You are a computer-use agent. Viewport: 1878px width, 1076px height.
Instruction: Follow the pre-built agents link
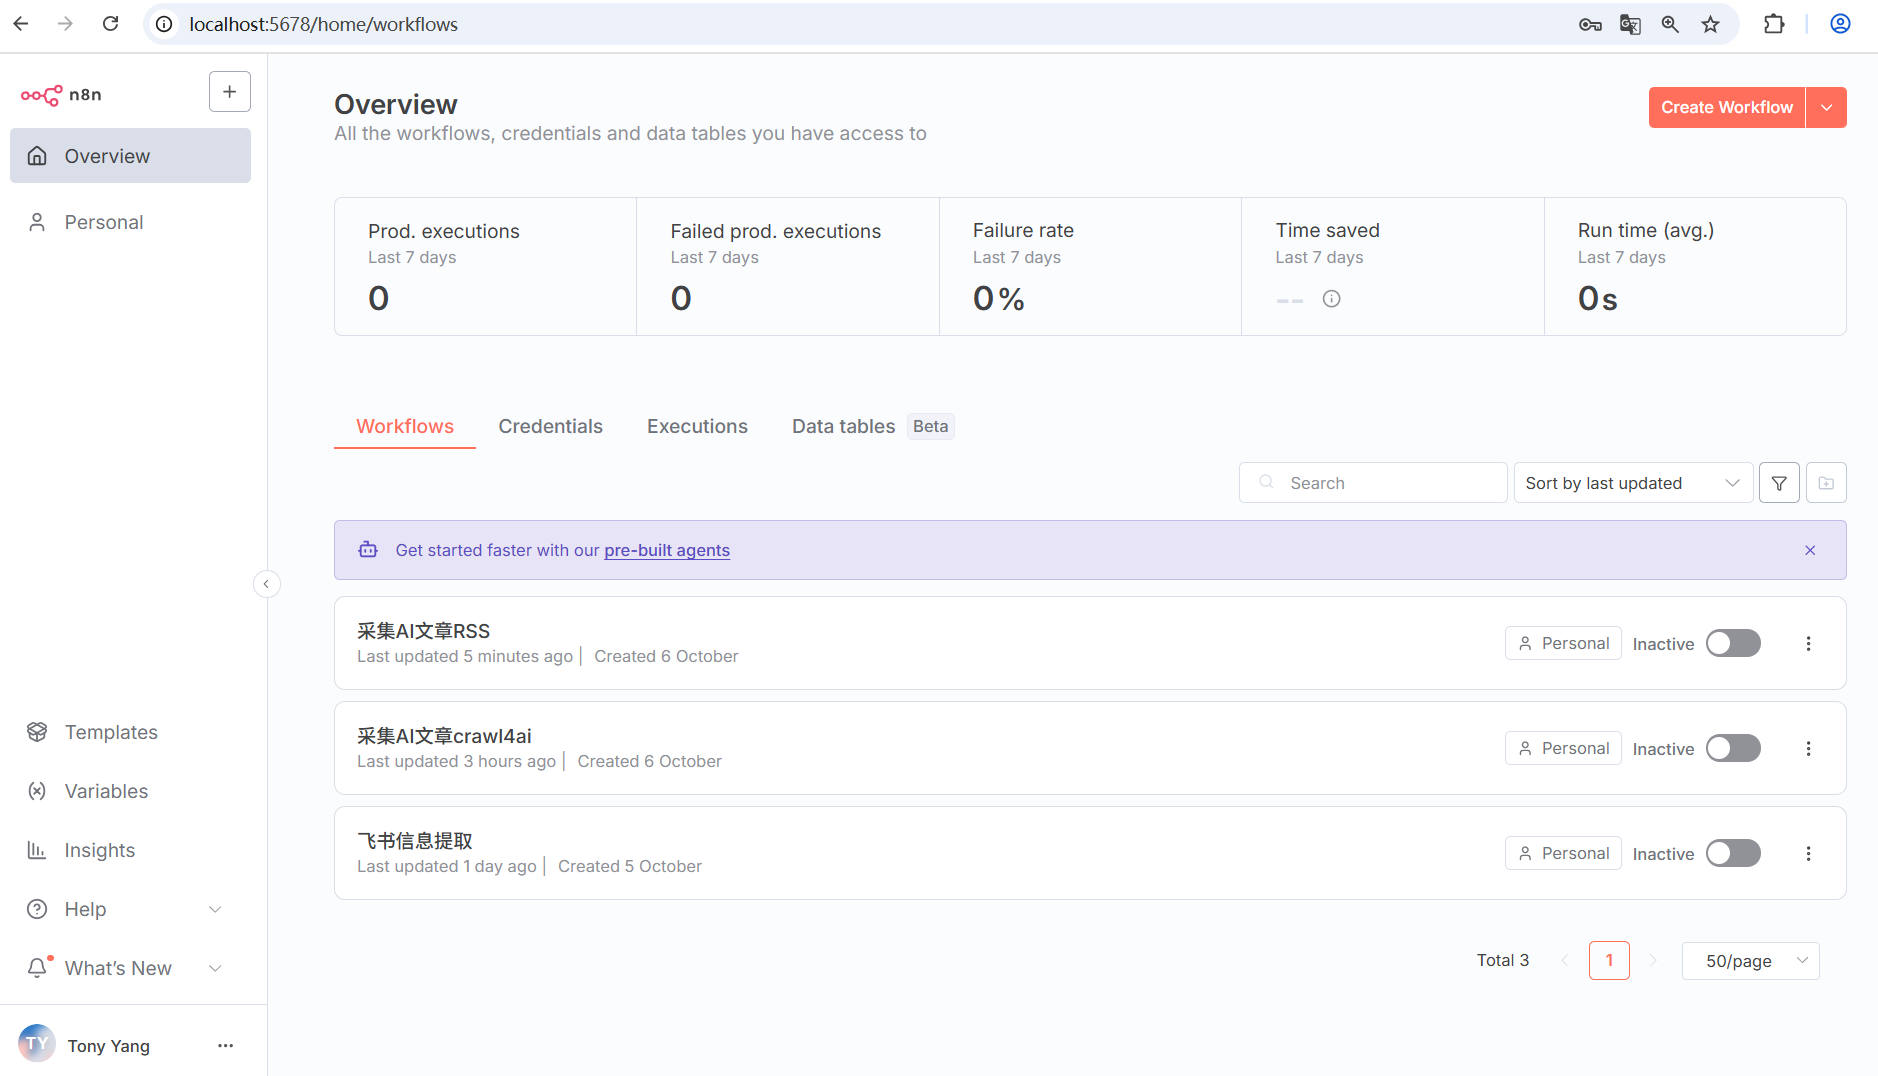coord(667,550)
